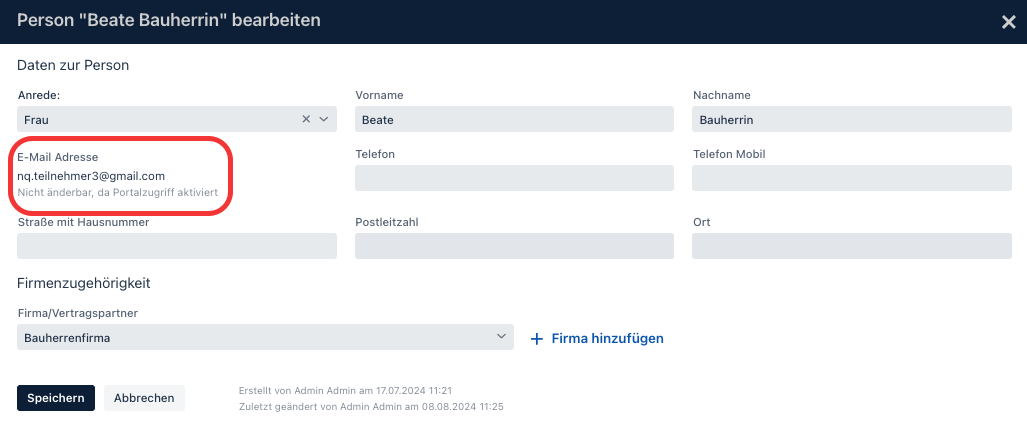Cancel editing with Abbrechen button
Screen dimensions: 1027x429
click(x=144, y=398)
